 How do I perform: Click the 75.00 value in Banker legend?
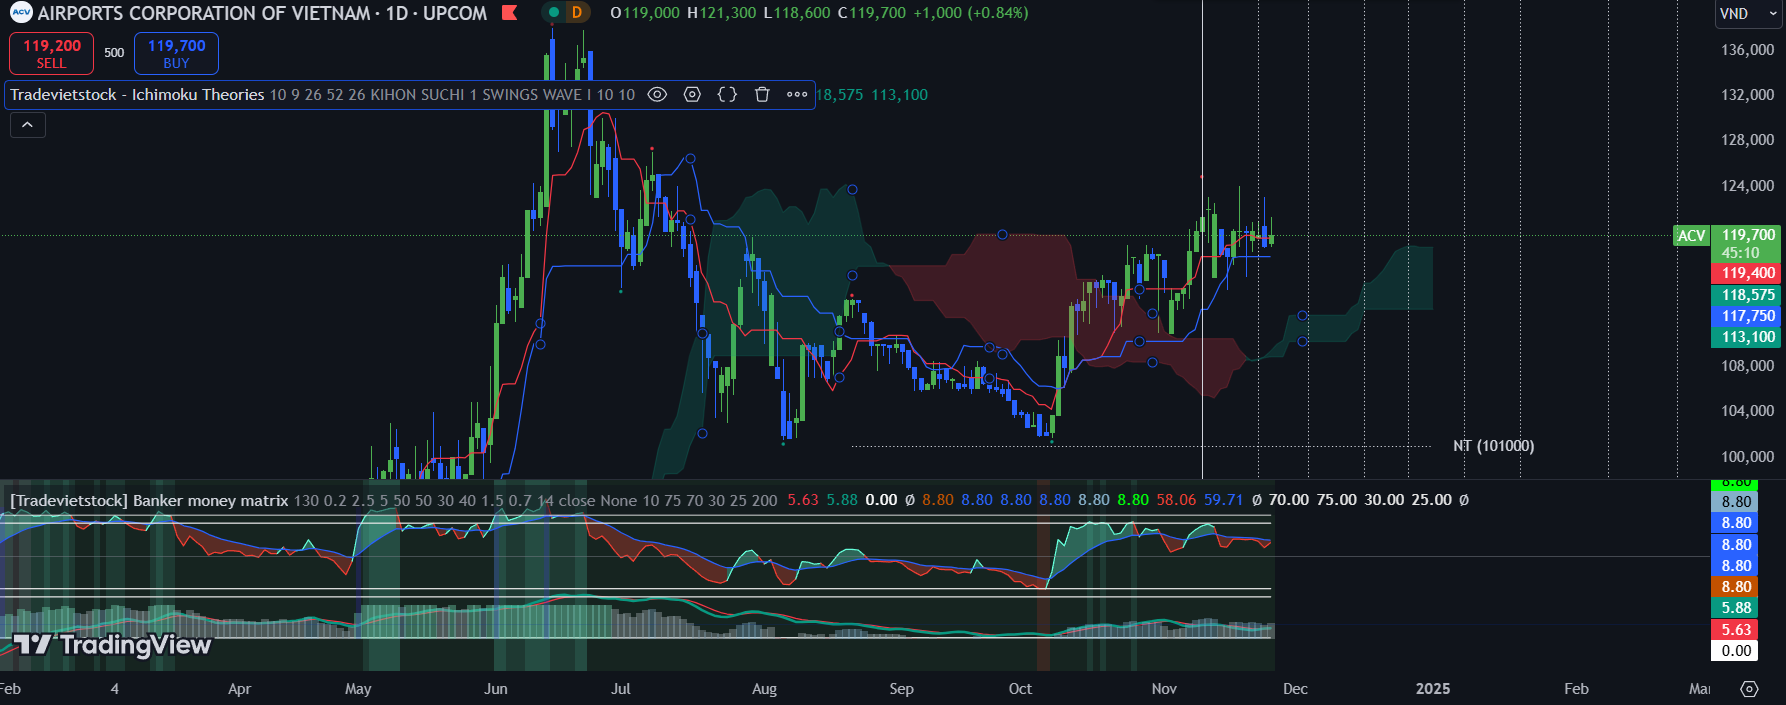1337,500
